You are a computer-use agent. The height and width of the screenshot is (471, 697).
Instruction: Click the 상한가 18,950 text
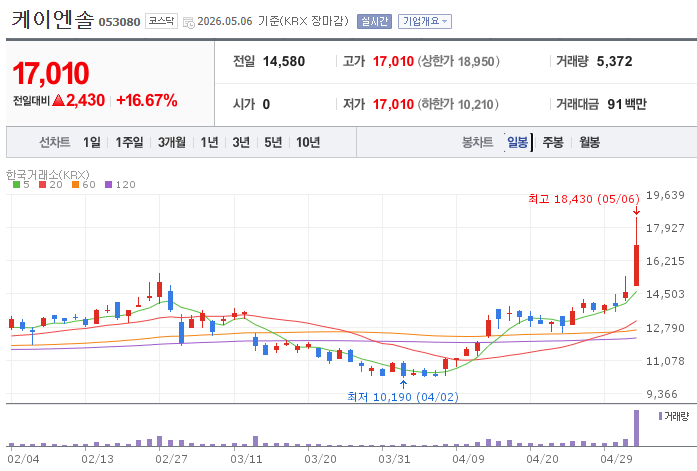[x=458, y=61]
